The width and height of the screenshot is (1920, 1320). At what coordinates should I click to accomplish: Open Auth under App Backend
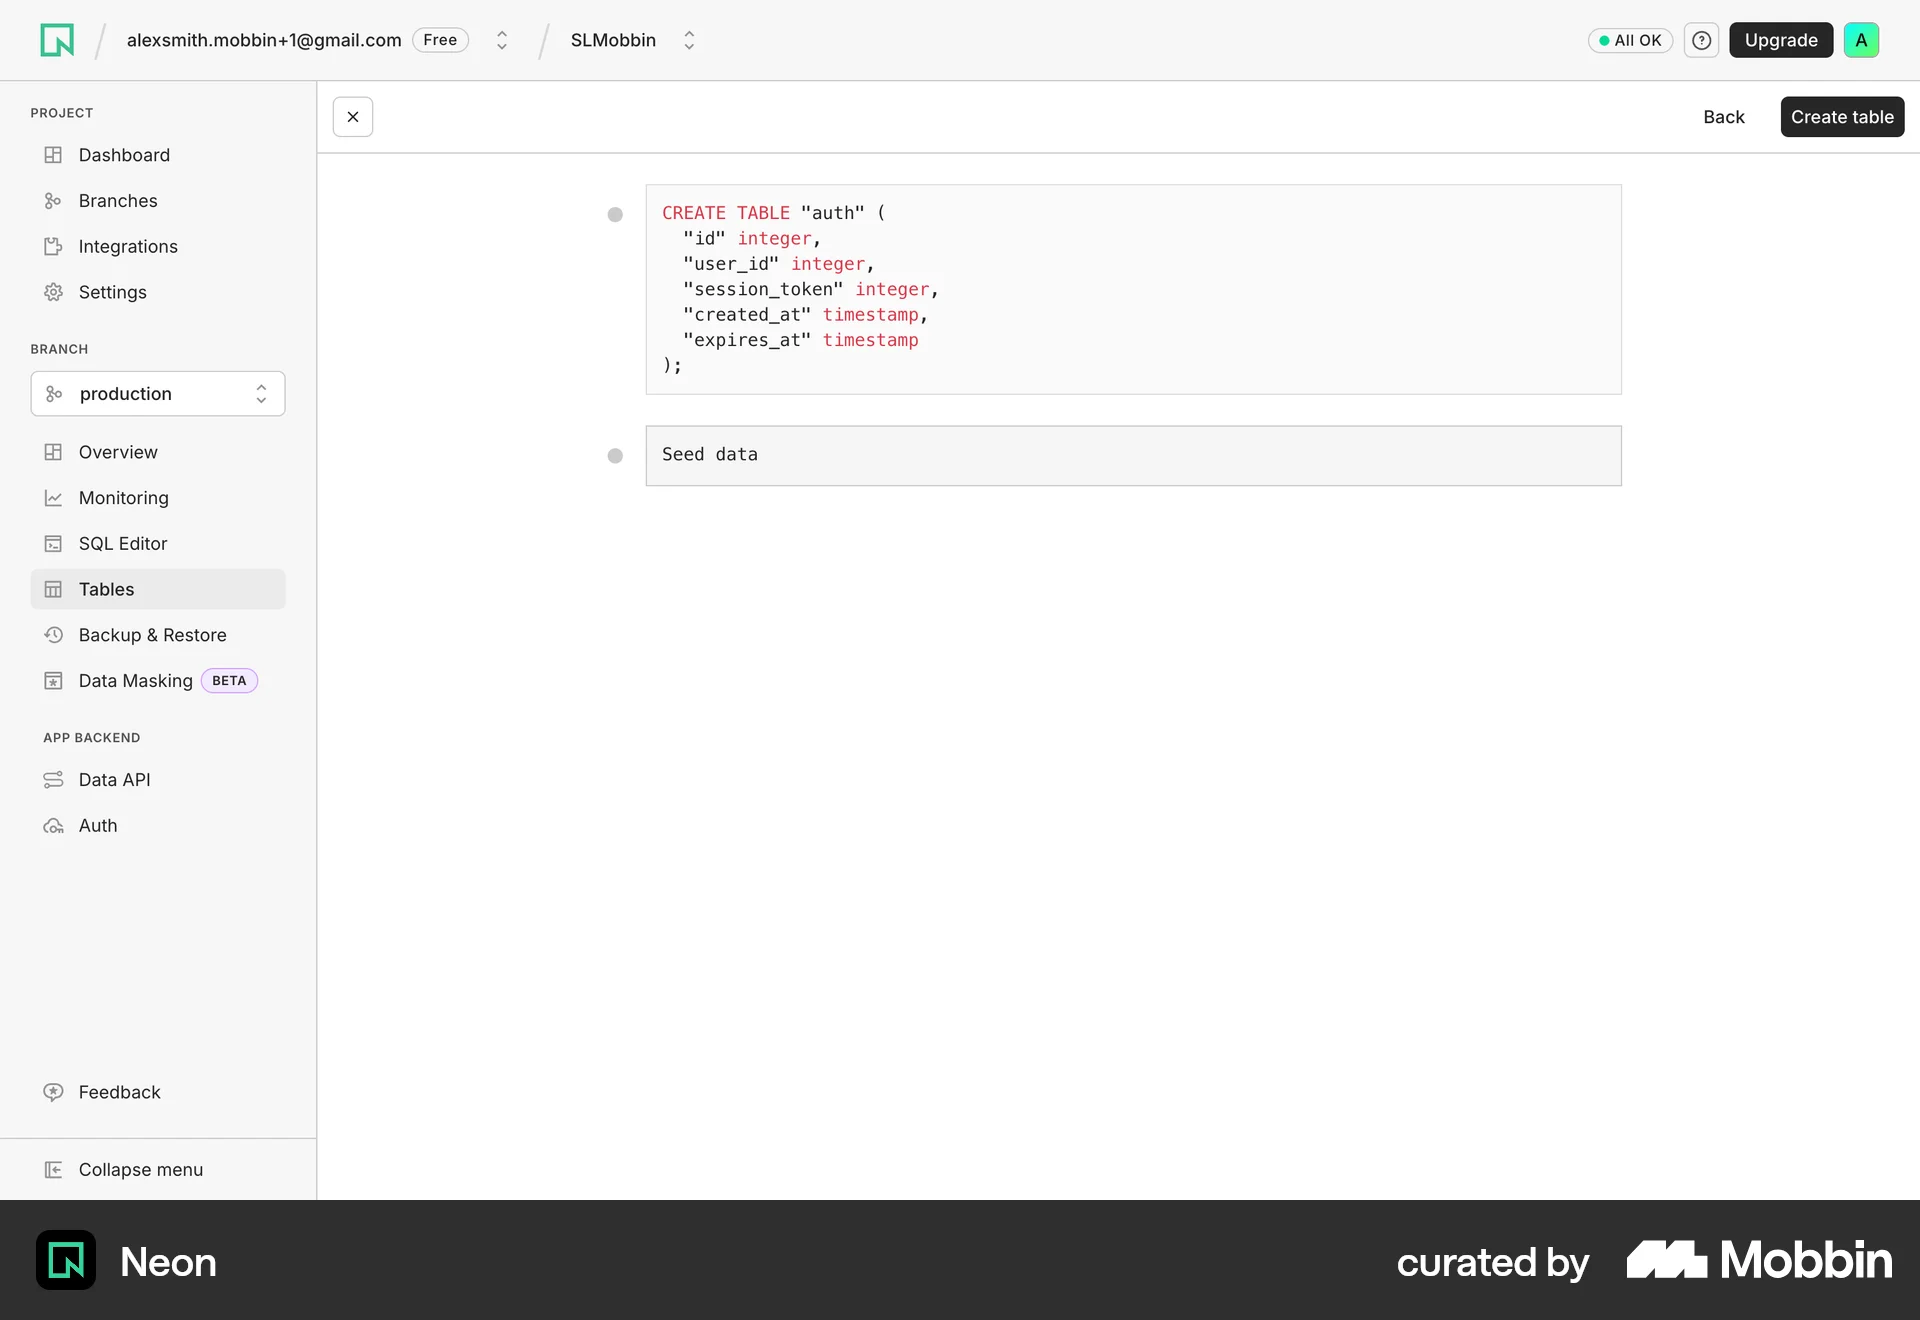158,826
